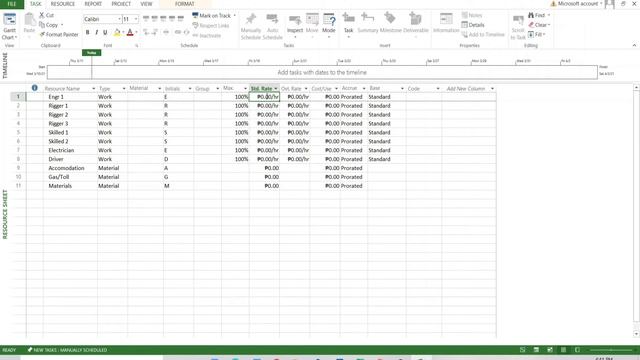640x360 pixels.
Task: Open the FILE tab
Action: click(x=12, y=4)
